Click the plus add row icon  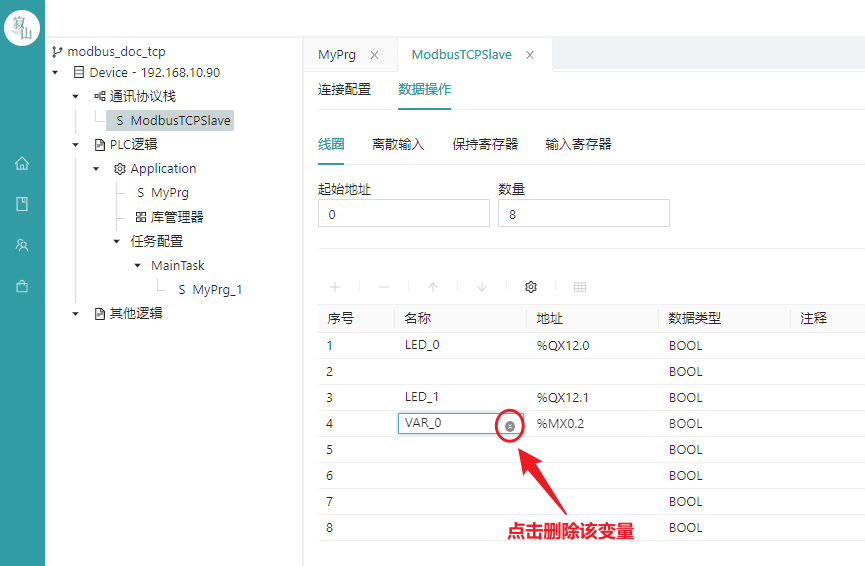click(335, 287)
